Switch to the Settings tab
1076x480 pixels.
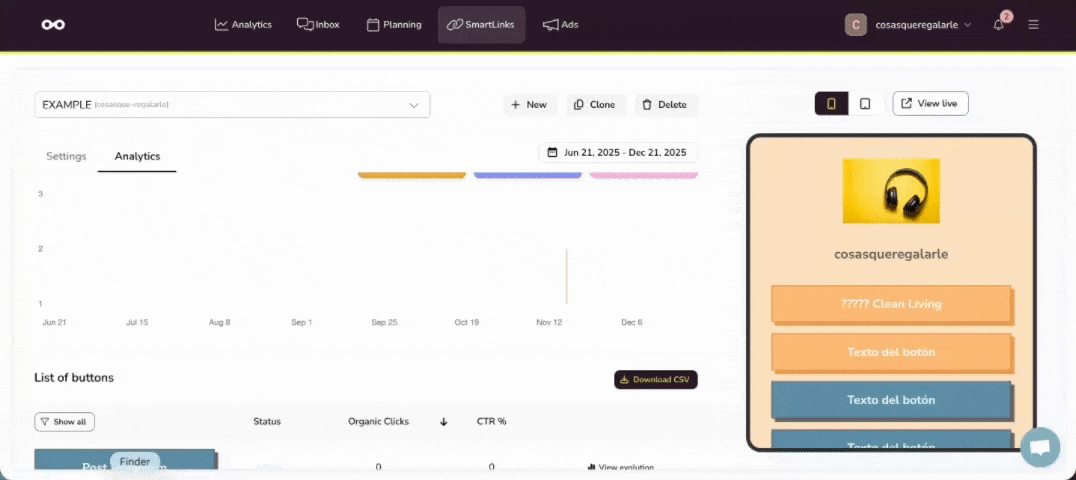tap(66, 156)
